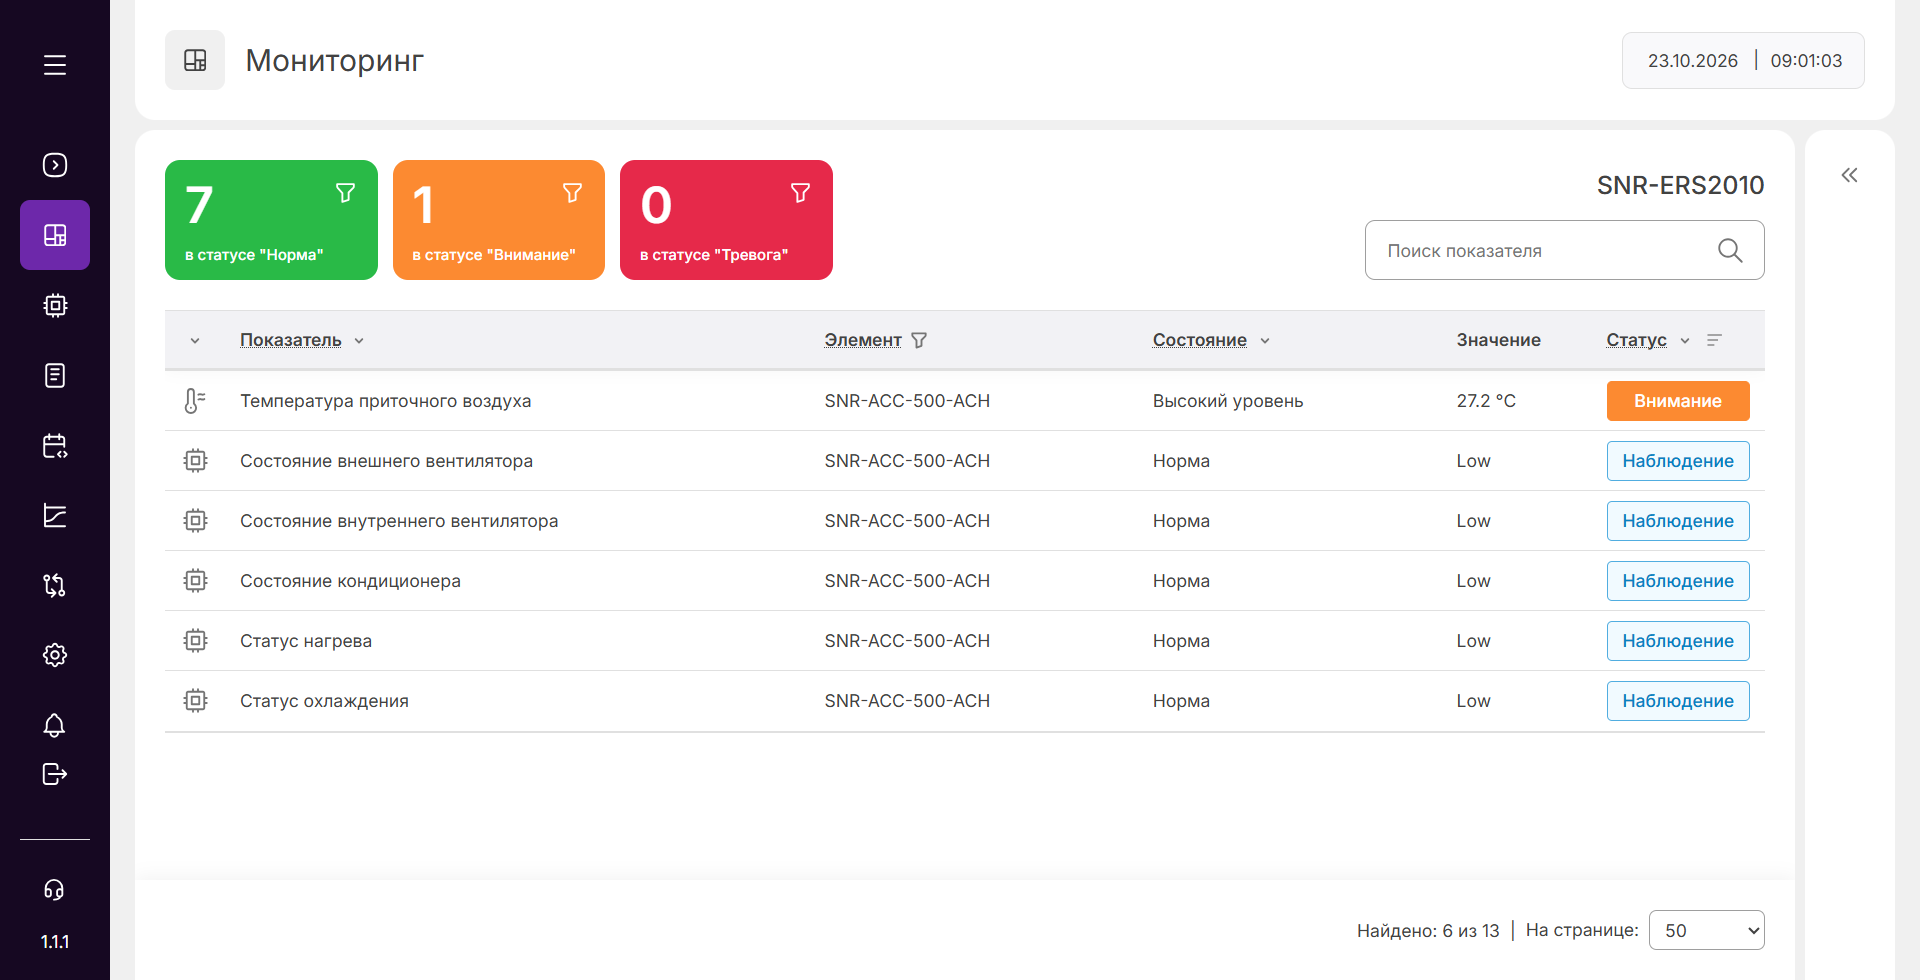Filter by the 0 'Тревога' status card

coord(726,220)
